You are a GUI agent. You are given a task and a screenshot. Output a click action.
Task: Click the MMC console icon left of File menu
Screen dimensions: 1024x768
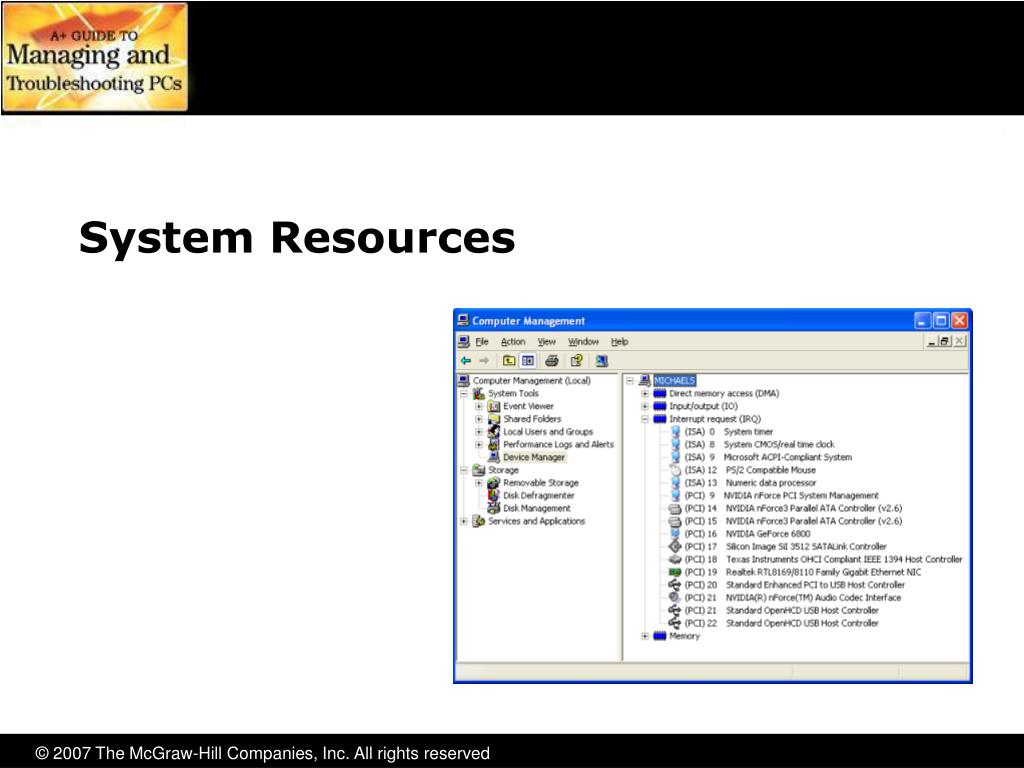click(x=464, y=342)
